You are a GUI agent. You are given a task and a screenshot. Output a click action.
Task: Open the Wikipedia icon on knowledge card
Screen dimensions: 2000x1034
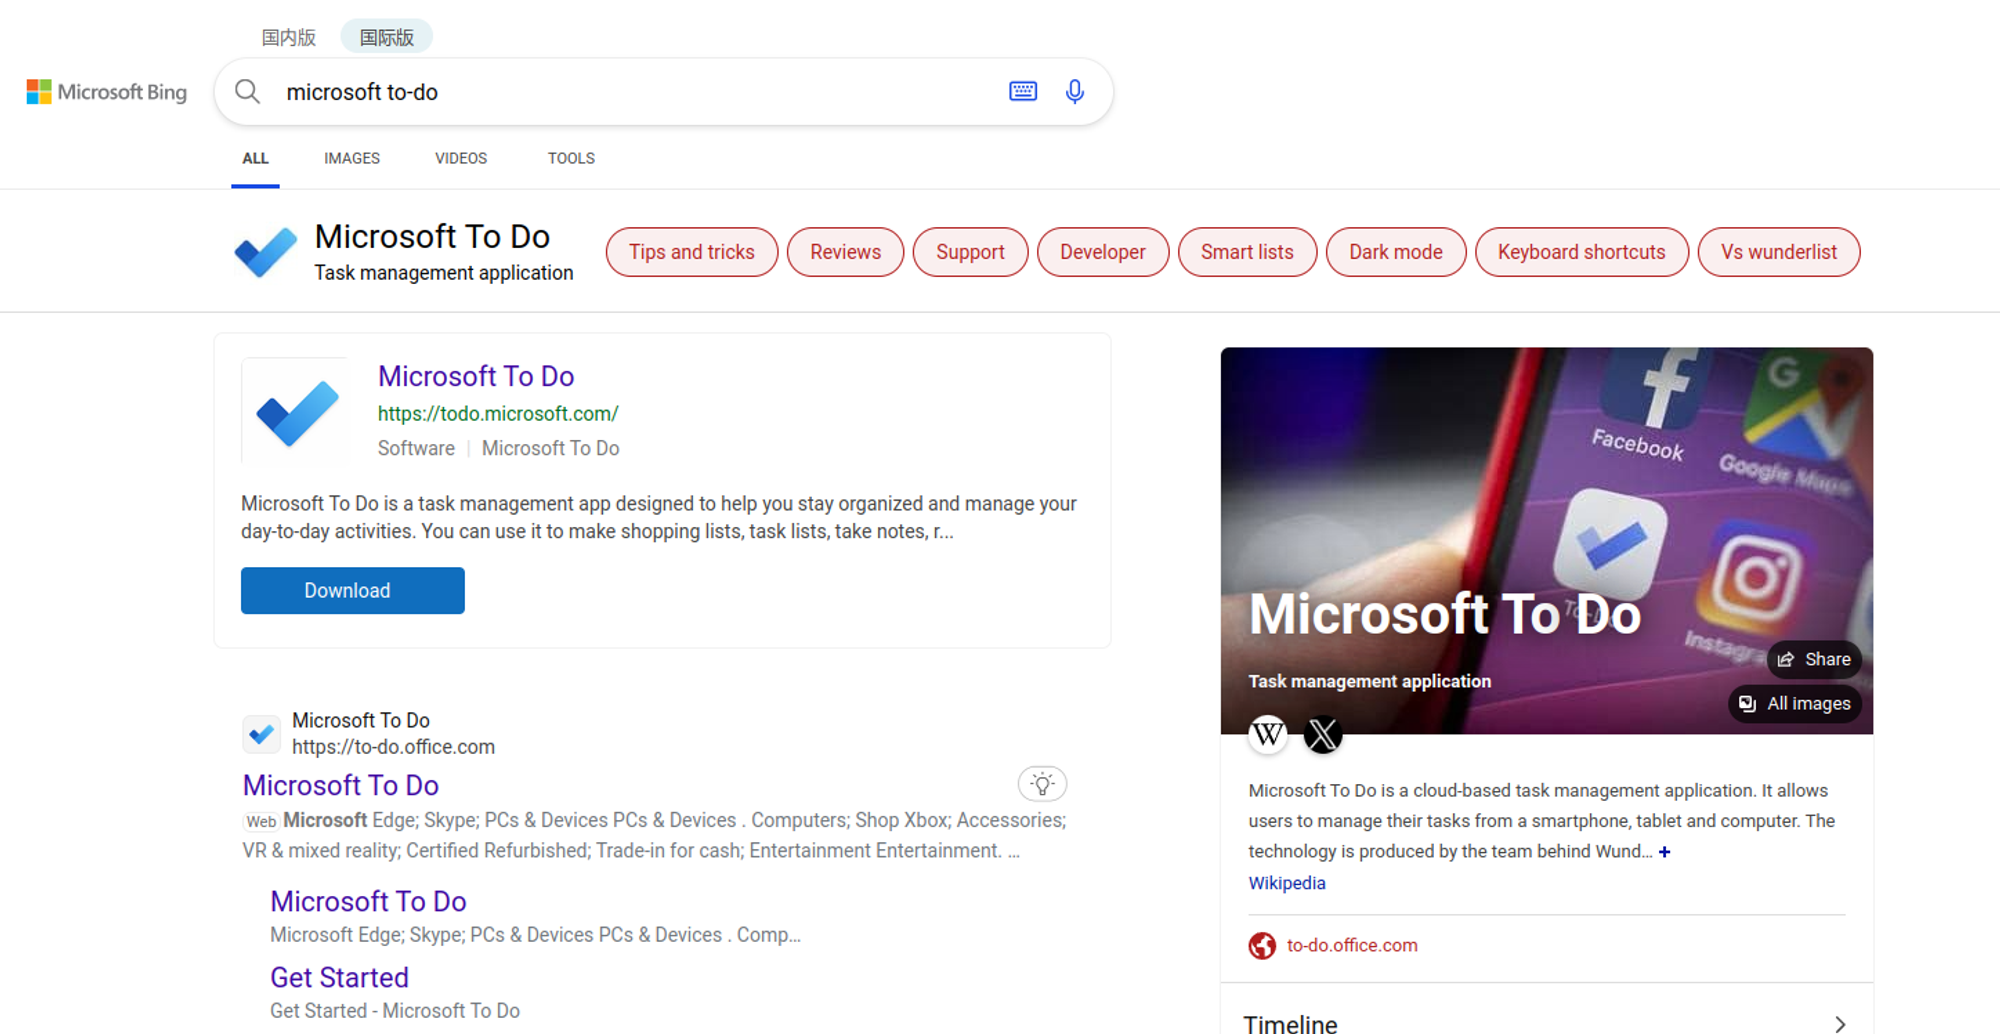coord(1268,735)
